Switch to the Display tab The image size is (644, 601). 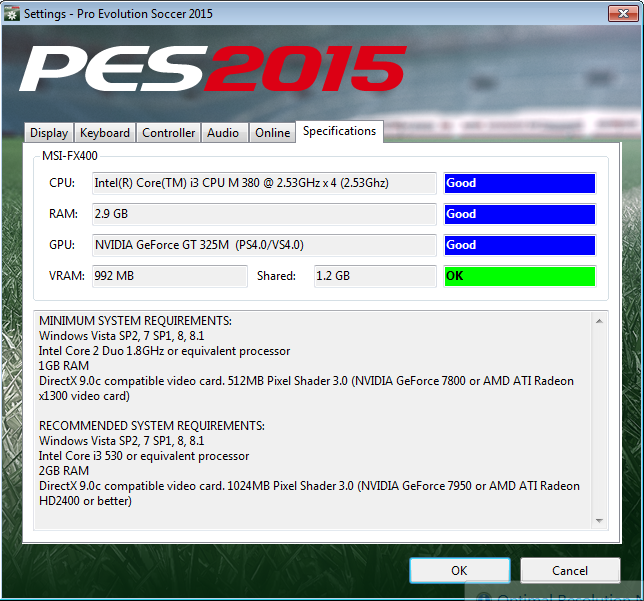pos(49,133)
